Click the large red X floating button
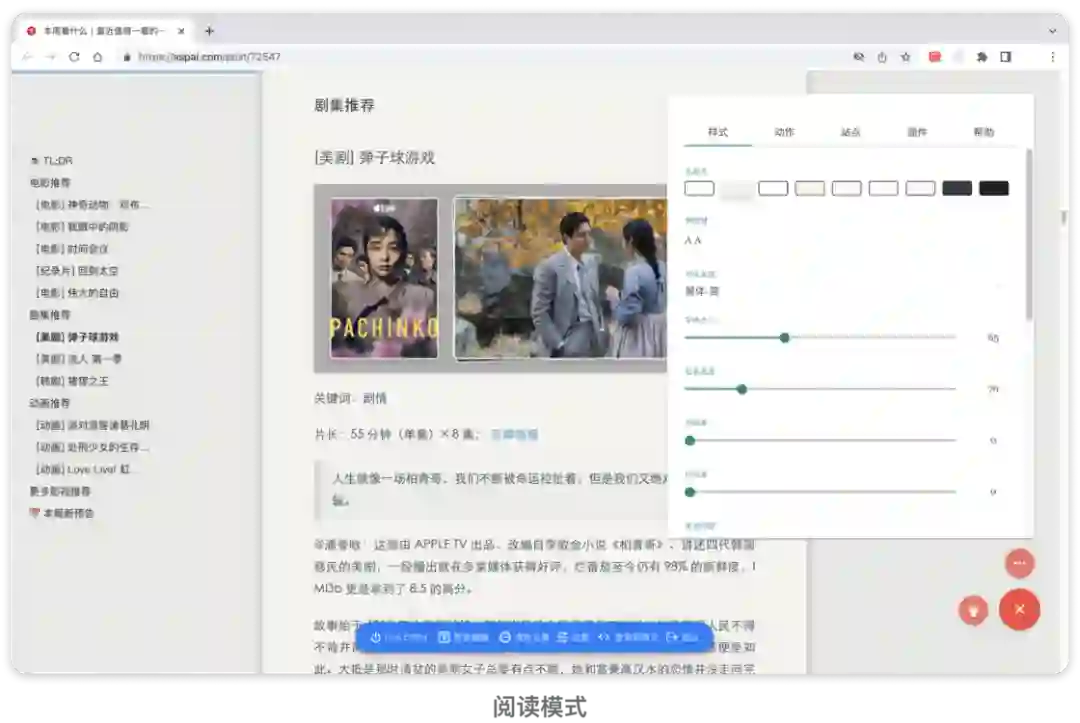Image resolution: width=1080 pixels, height=723 pixels. pyautogui.click(x=1019, y=609)
